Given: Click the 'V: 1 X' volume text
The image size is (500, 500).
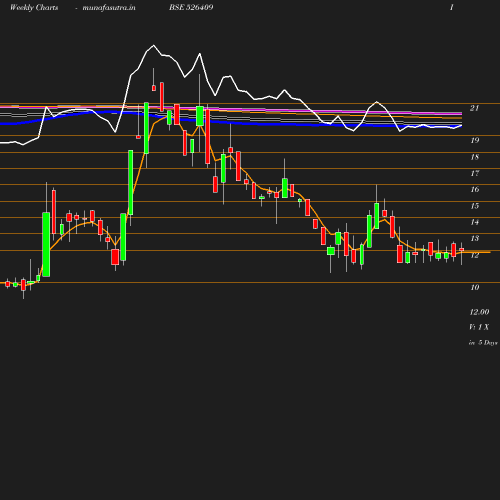Looking at the screenshot, I should pyautogui.click(x=479, y=327).
